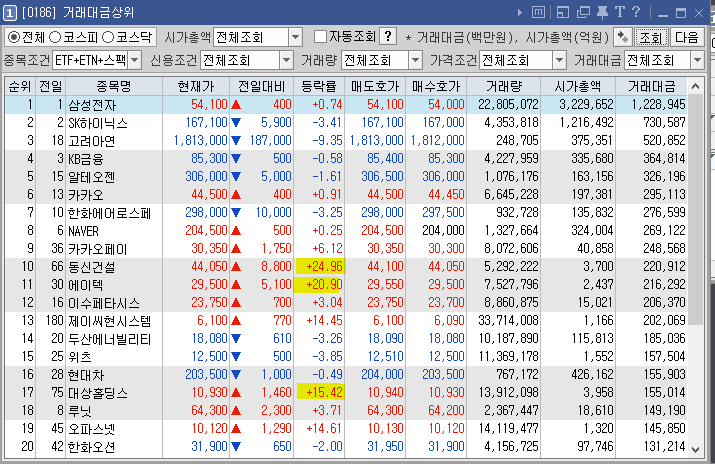715x464 pixels.
Task: Click the ? help button beside 자동조회
Action: [x=388, y=36]
